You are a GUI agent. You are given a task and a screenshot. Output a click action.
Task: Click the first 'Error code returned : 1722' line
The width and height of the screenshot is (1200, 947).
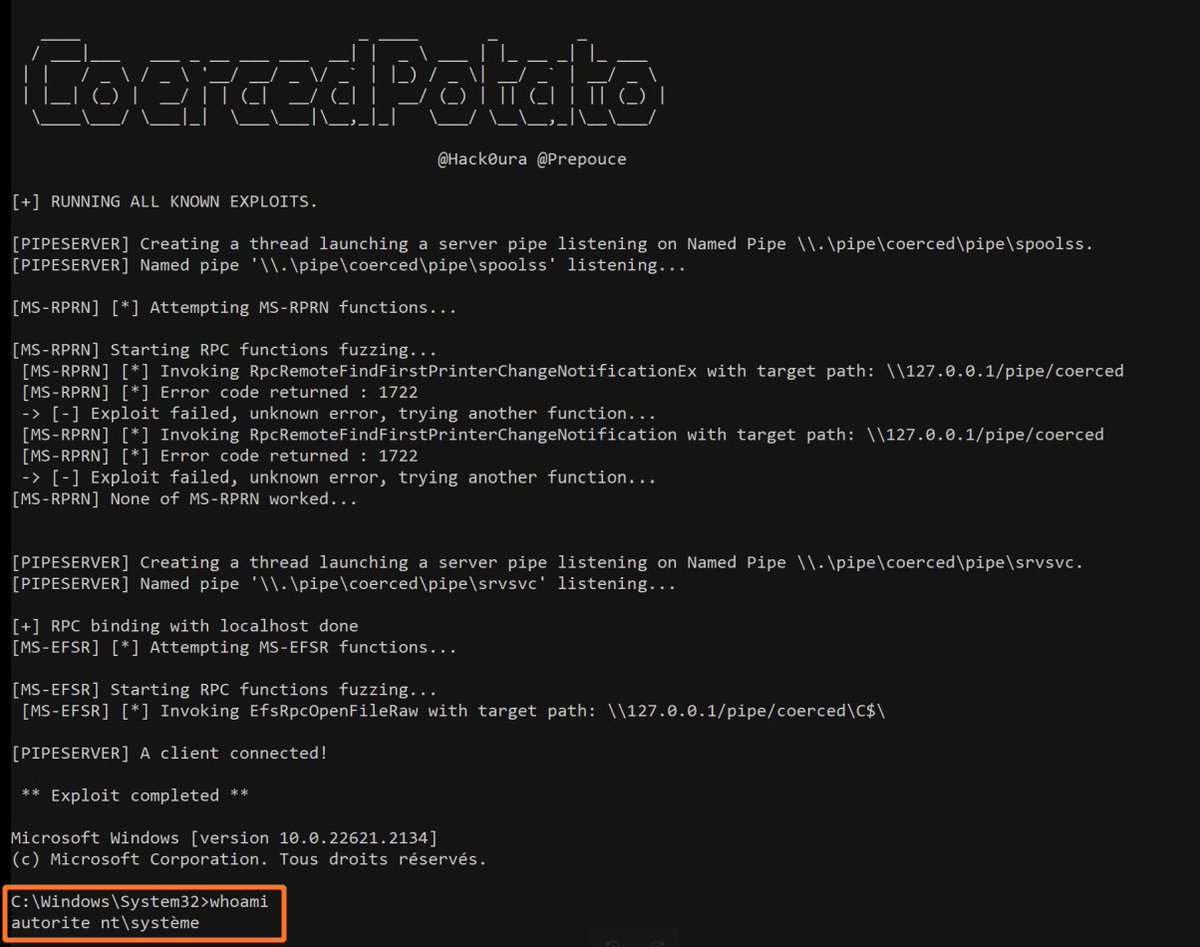[x=219, y=392]
